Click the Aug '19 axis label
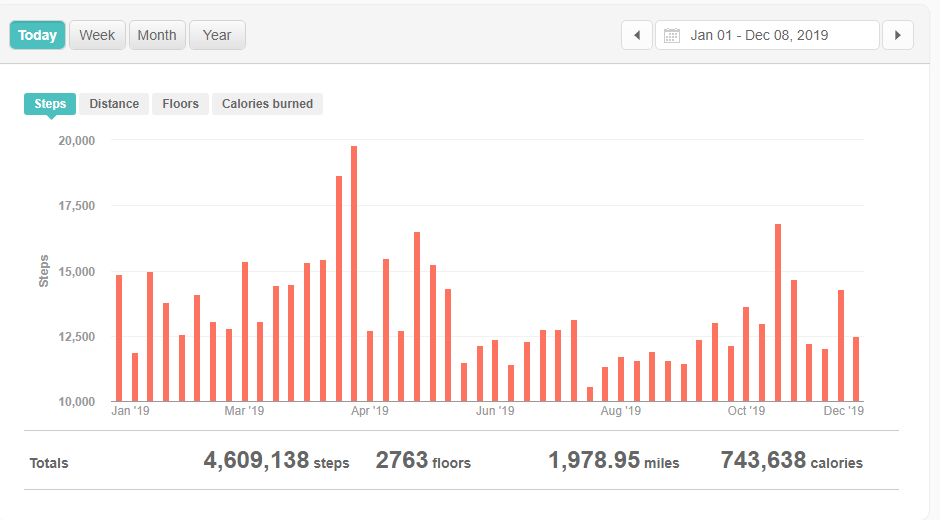 click(x=620, y=411)
